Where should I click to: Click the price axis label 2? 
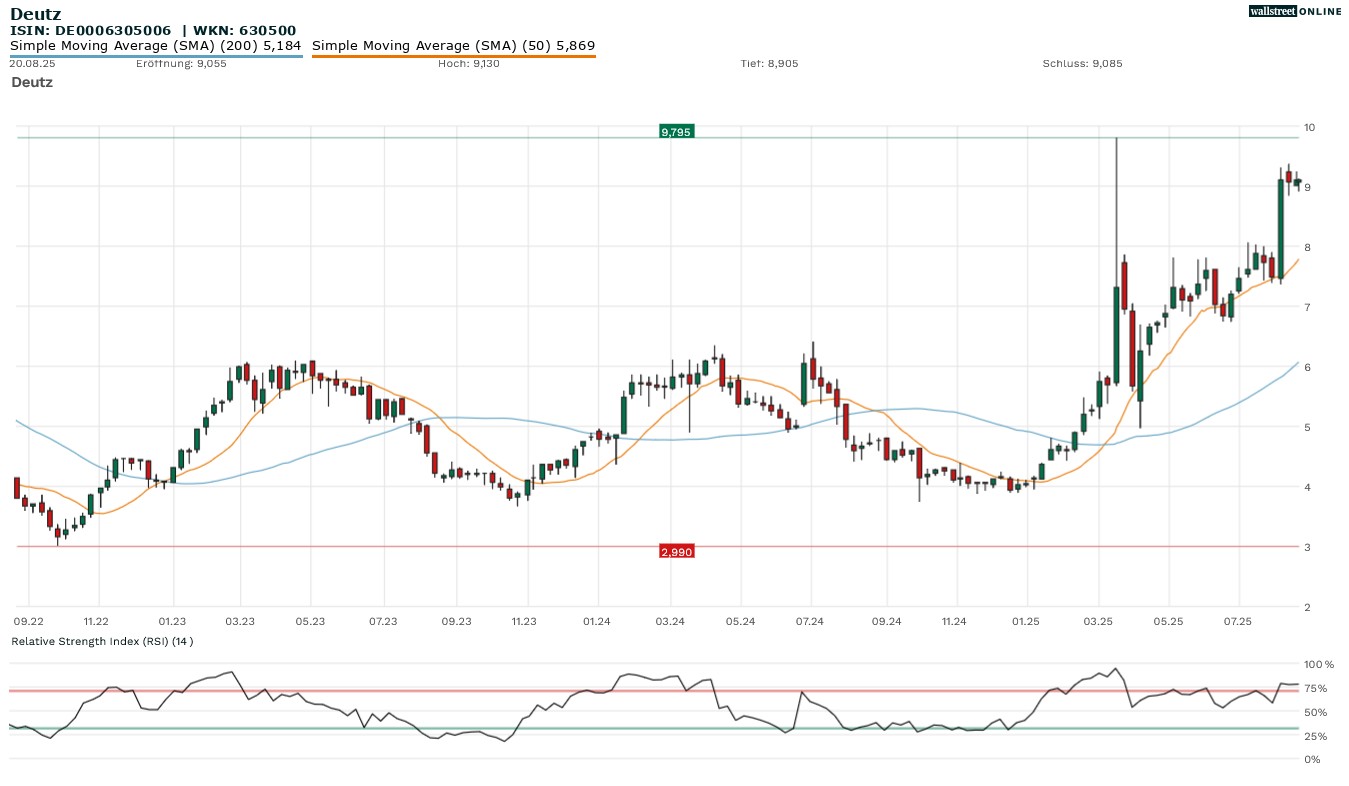click(1306, 607)
